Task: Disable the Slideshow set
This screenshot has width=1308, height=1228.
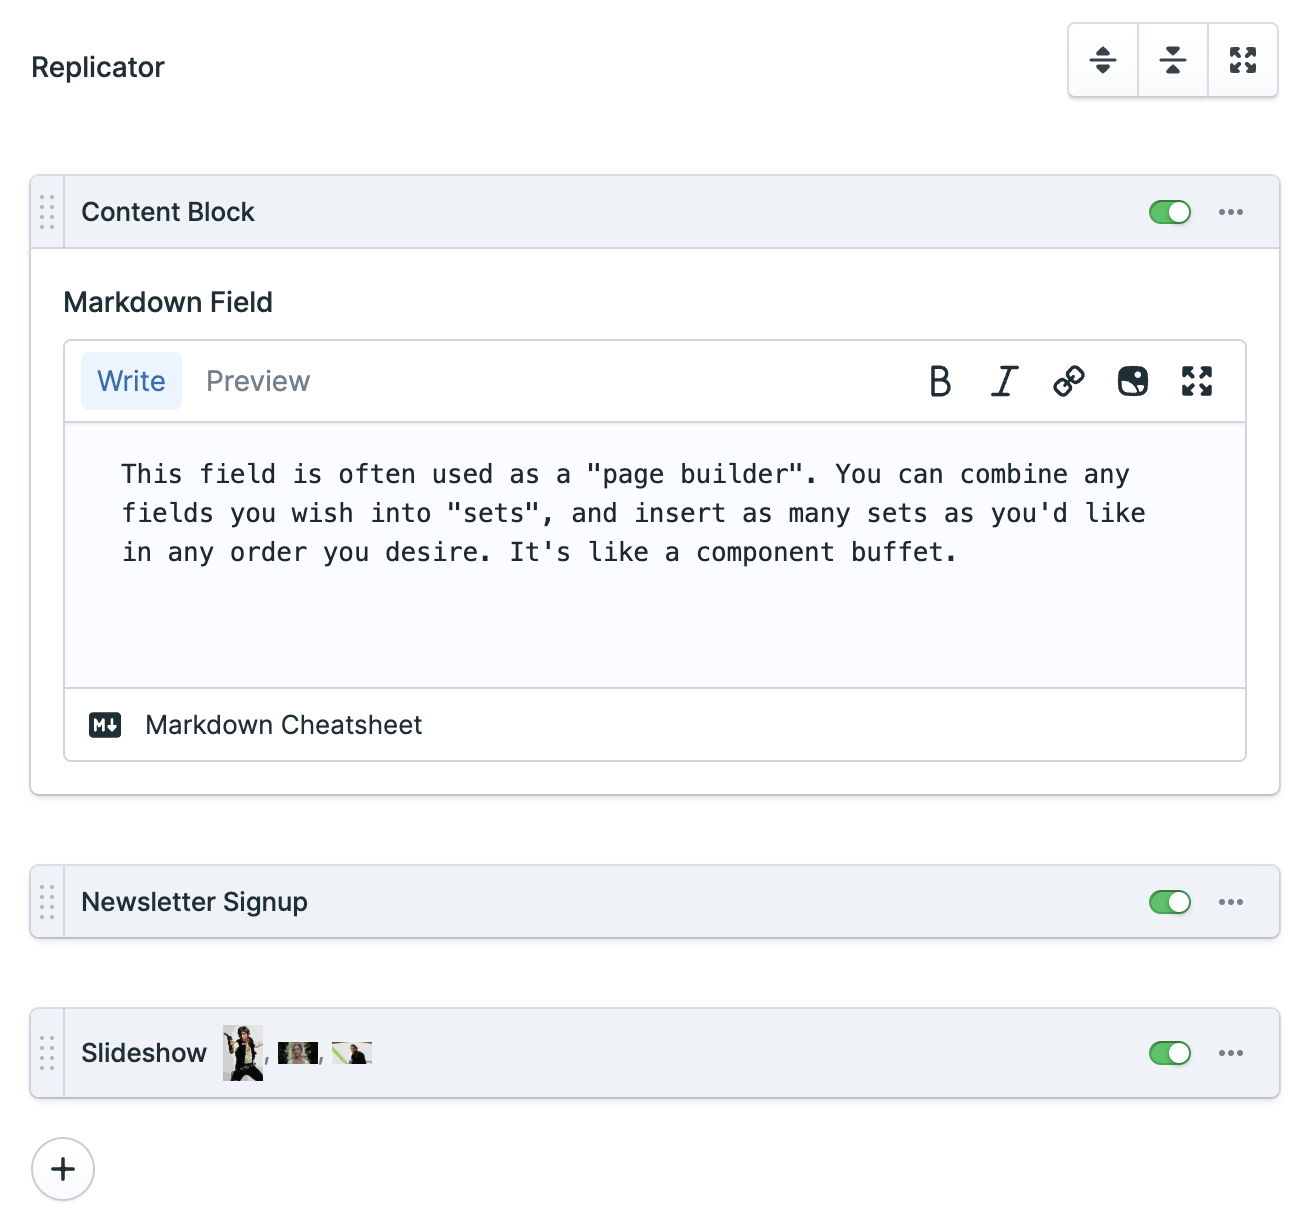Action: pyautogui.click(x=1169, y=1053)
